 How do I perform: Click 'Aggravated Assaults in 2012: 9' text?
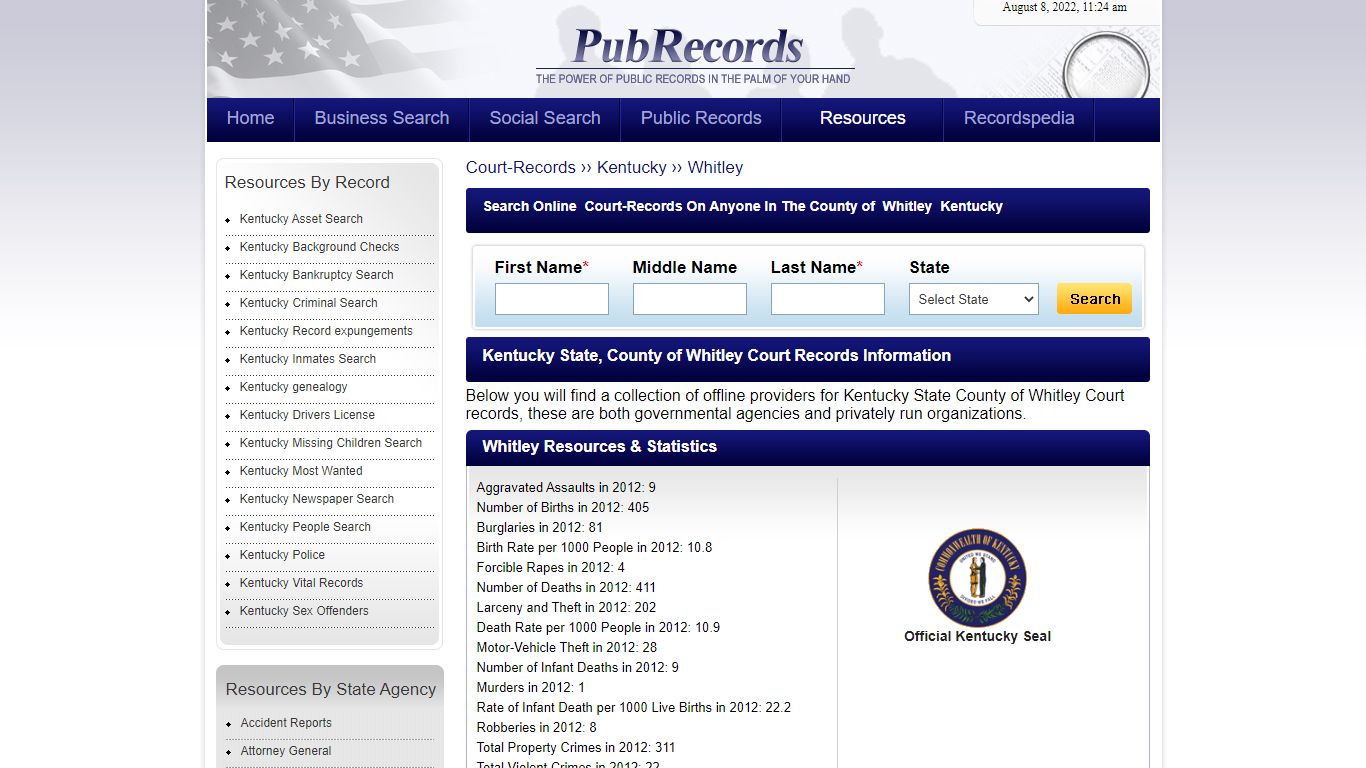tap(566, 488)
